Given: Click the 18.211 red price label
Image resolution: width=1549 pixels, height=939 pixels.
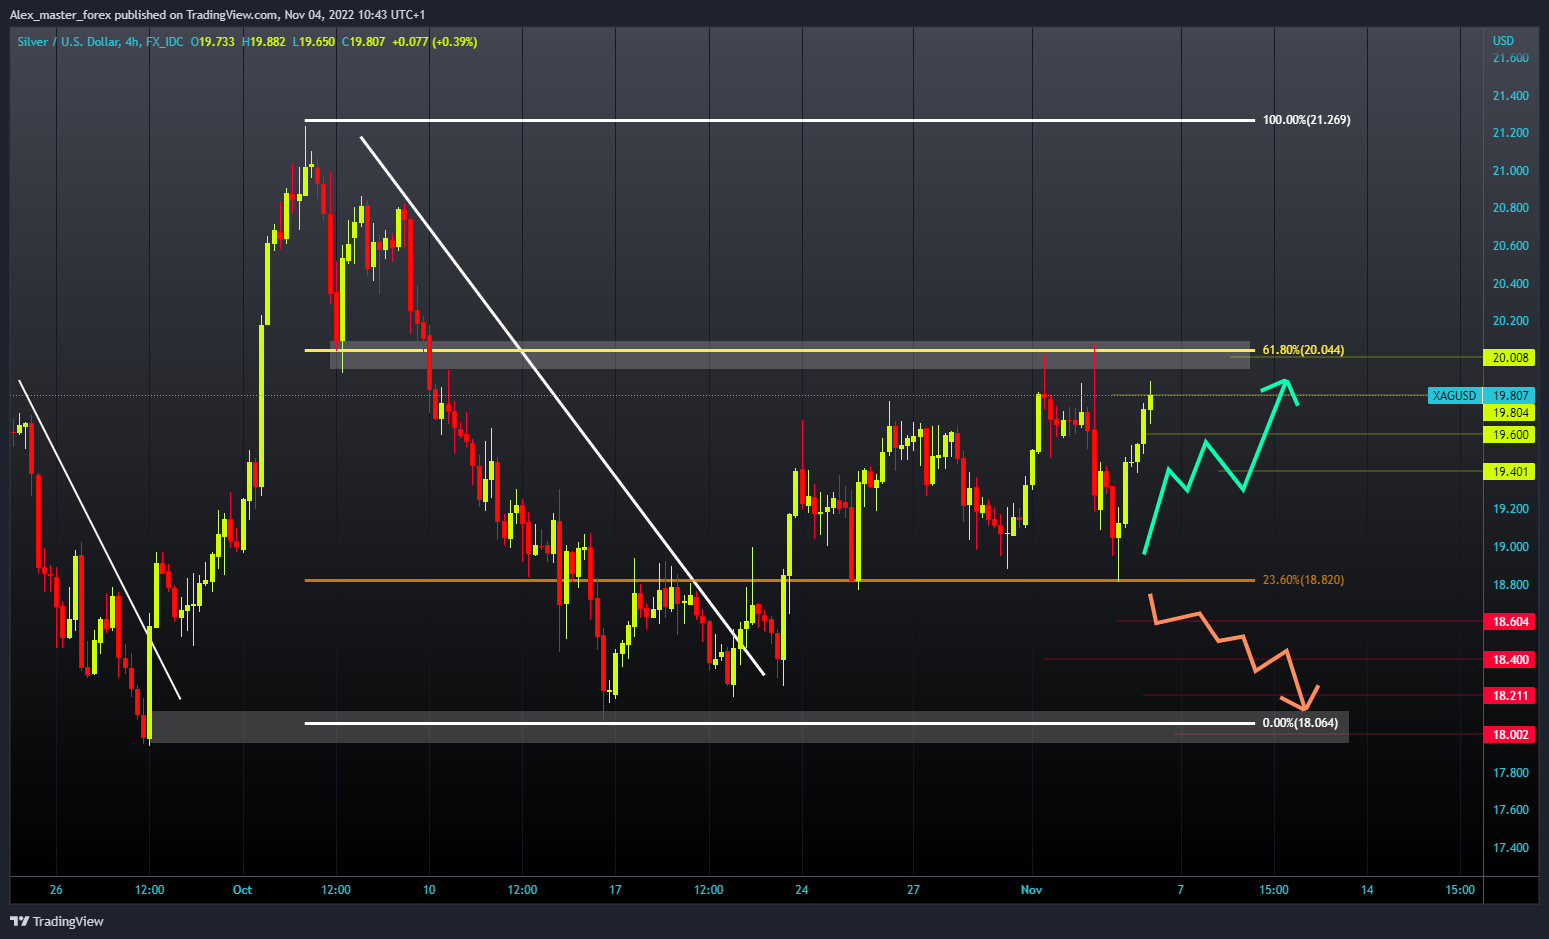Looking at the screenshot, I should click(x=1510, y=696).
